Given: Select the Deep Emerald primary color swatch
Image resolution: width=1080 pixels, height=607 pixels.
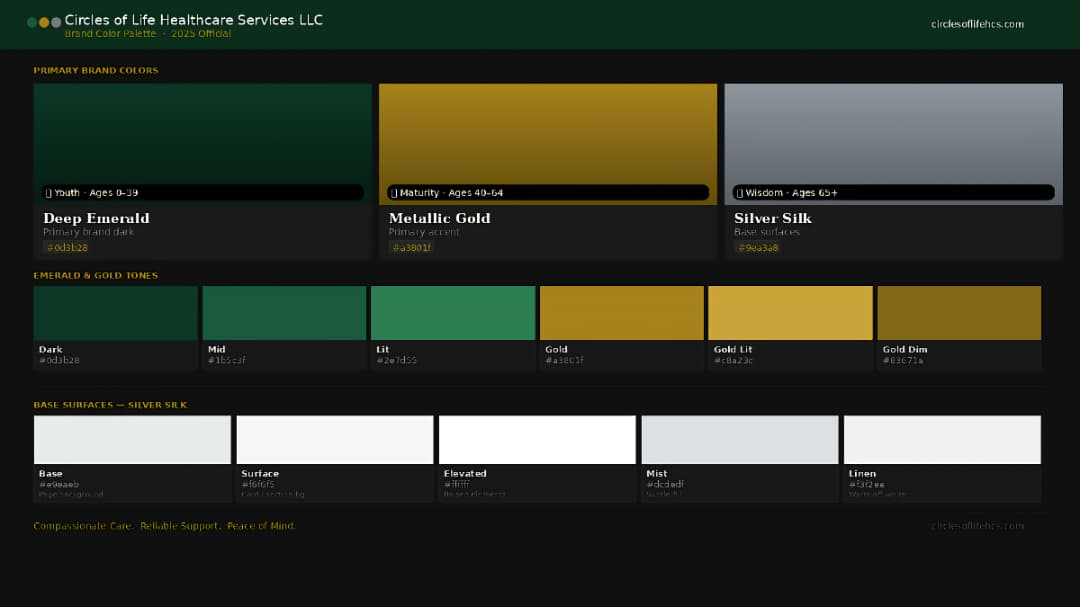Looking at the screenshot, I should (x=202, y=144).
